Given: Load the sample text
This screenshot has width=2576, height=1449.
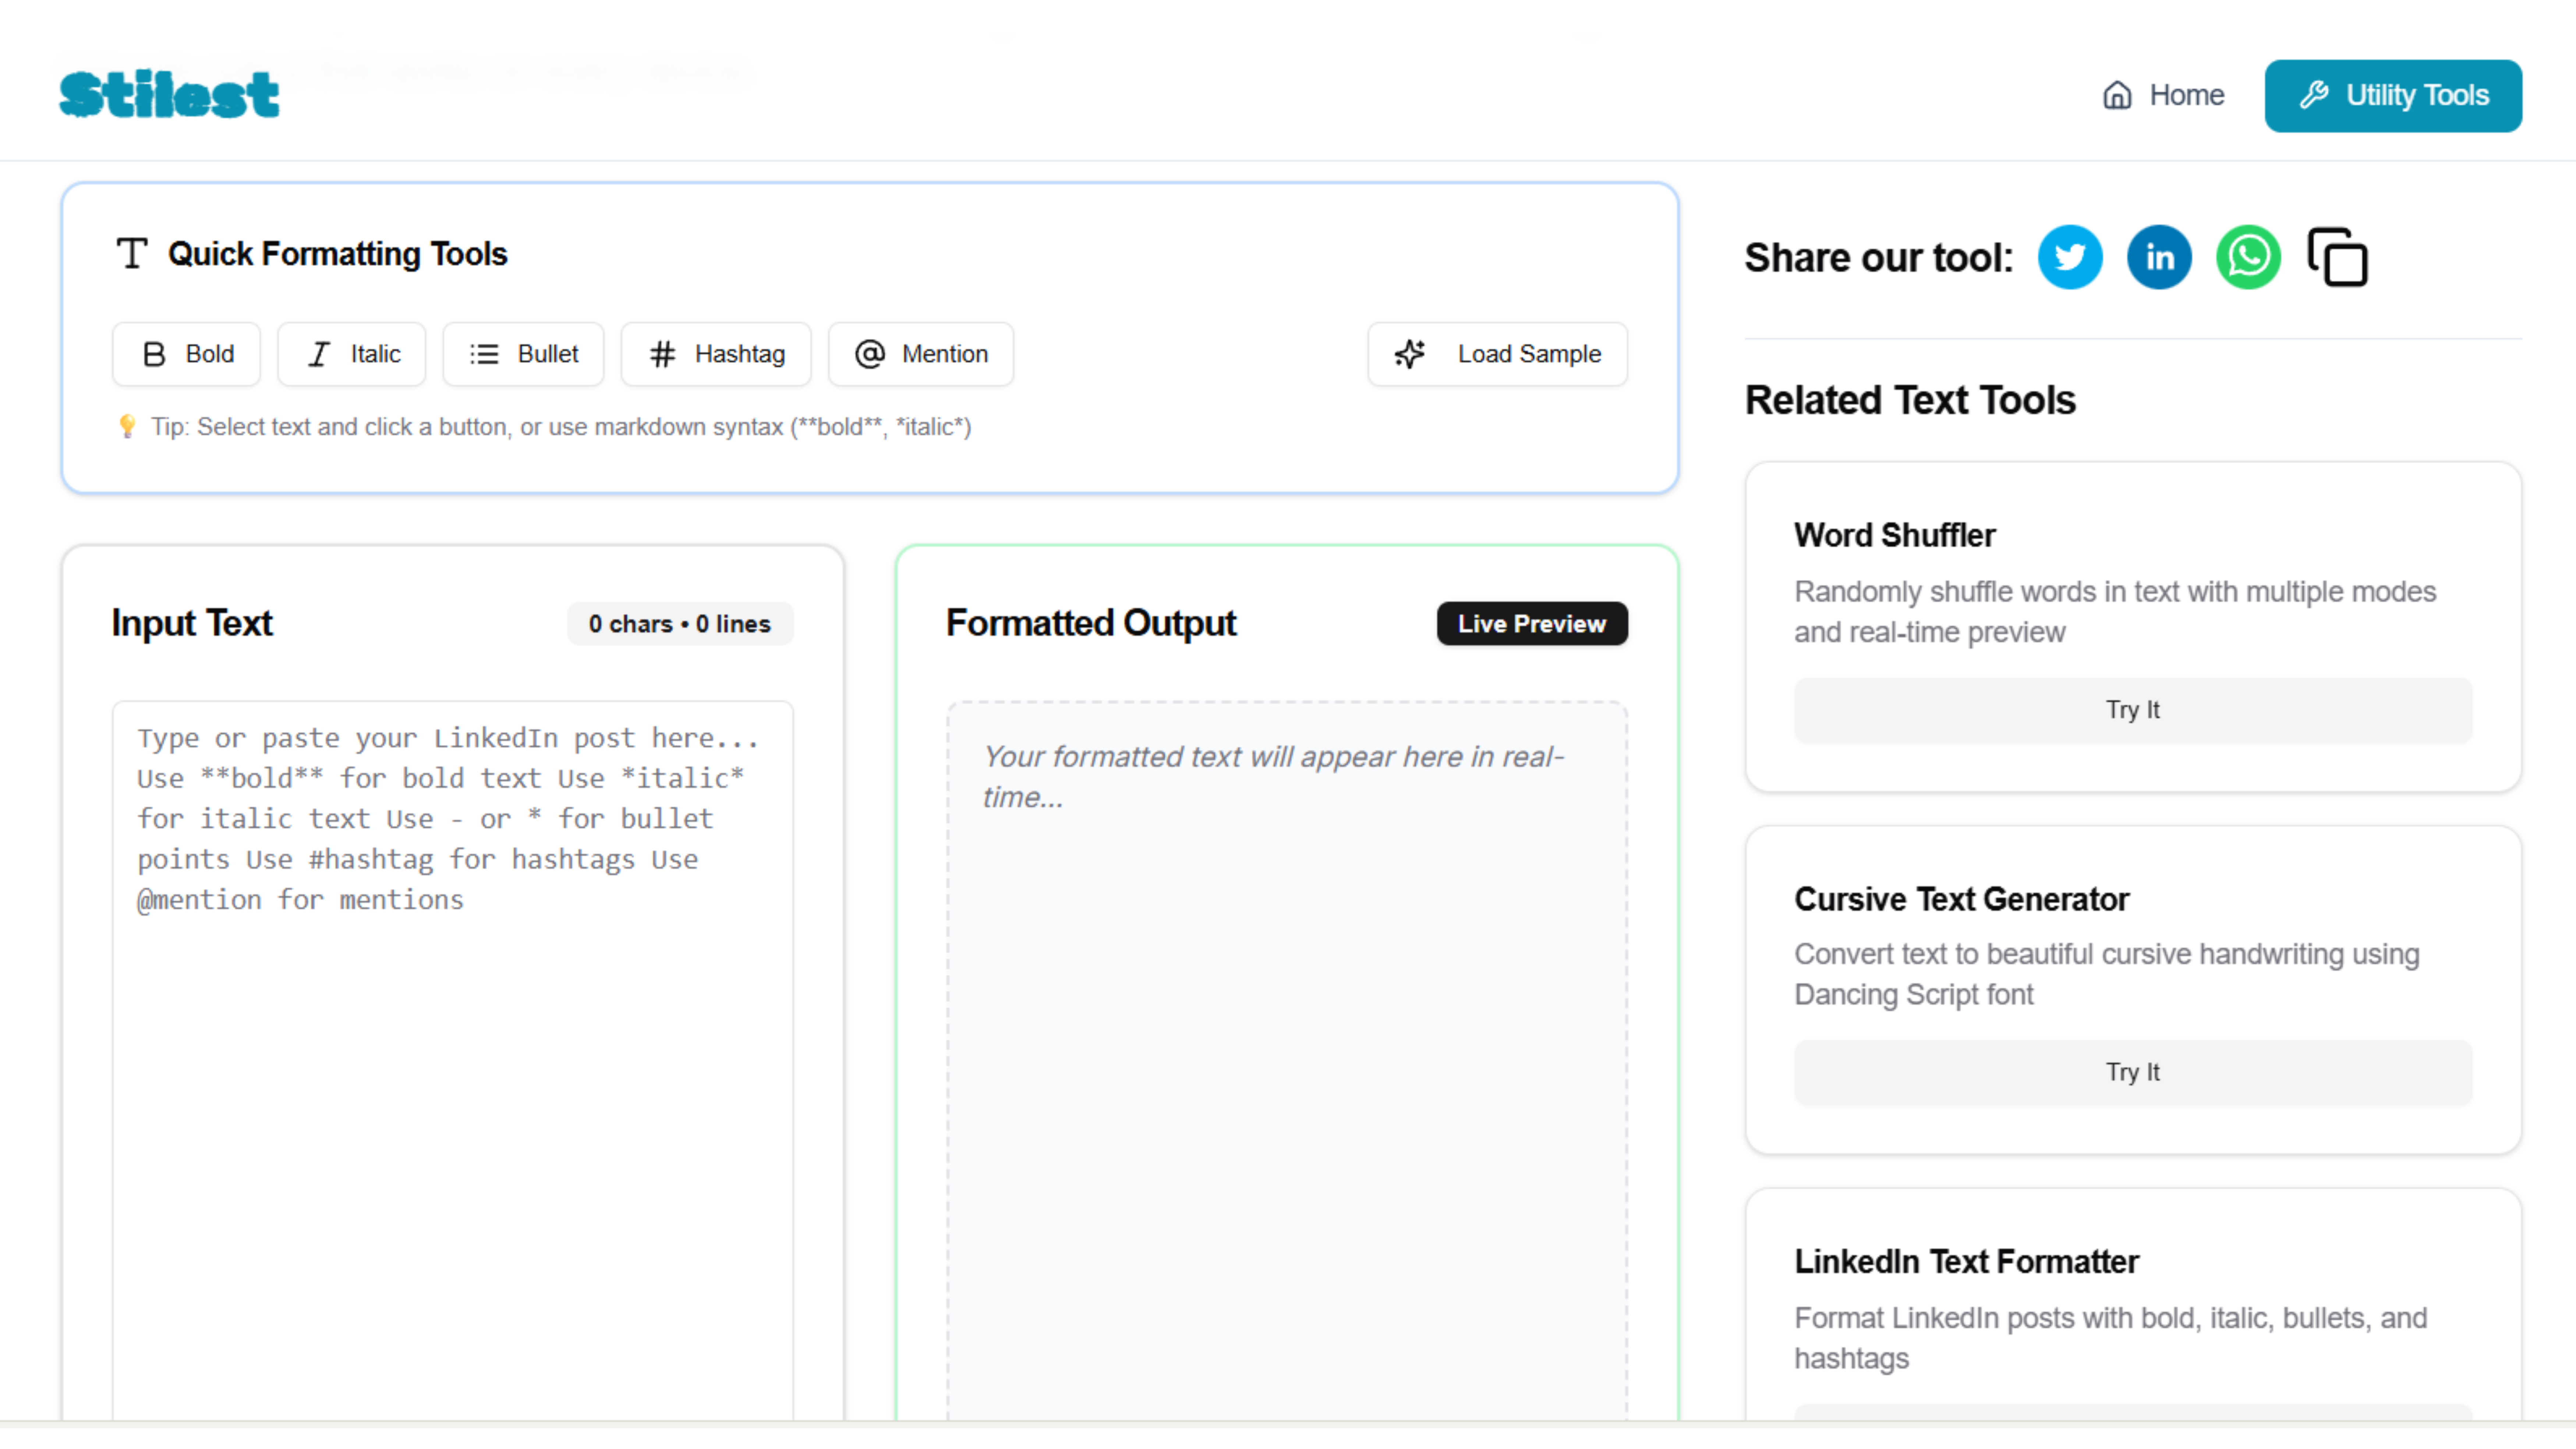Looking at the screenshot, I should [1497, 354].
